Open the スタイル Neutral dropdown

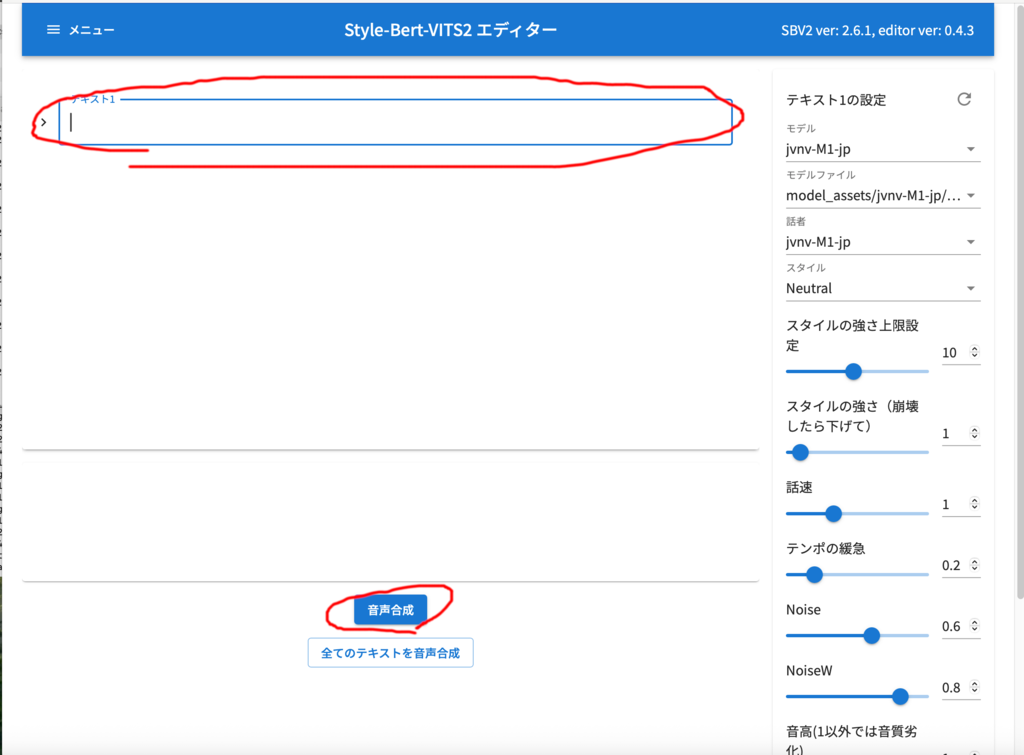coord(883,288)
